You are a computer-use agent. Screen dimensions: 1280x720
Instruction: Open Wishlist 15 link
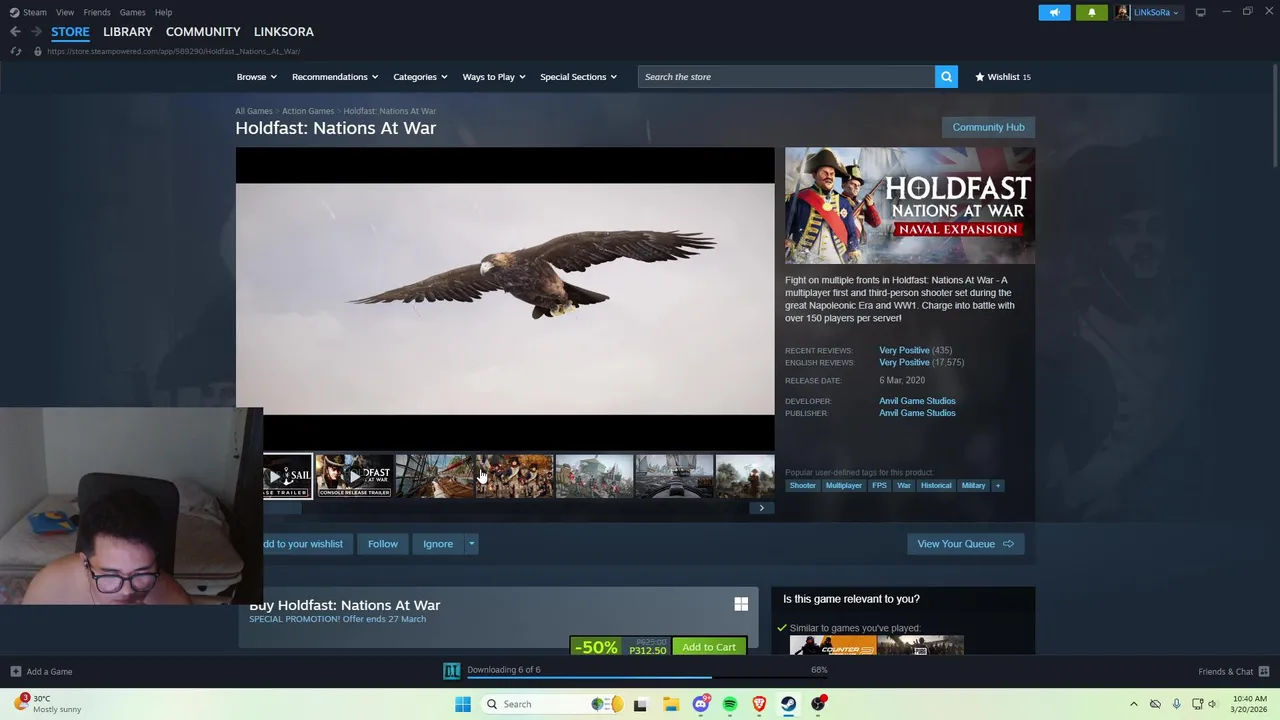point(1003,77)
